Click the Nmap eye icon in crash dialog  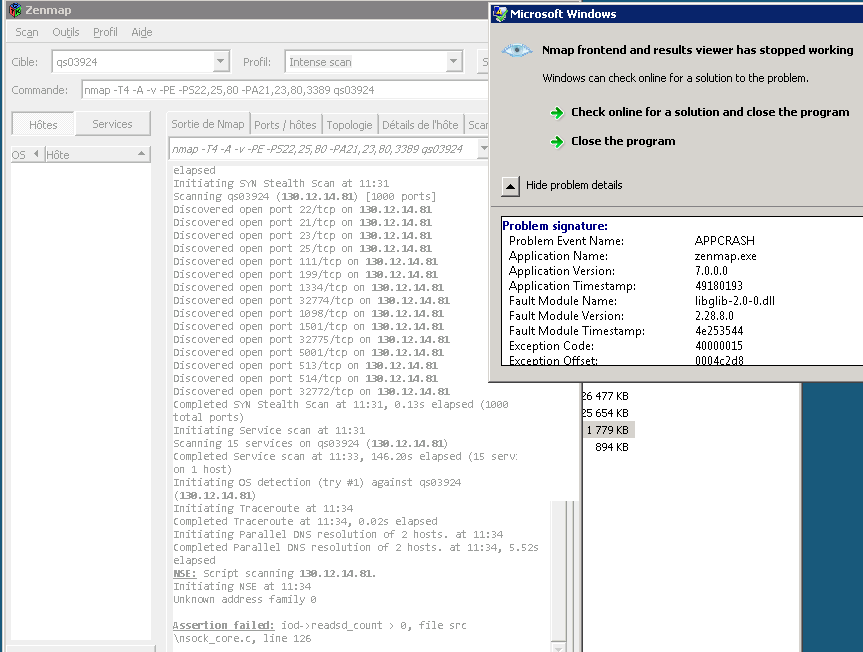[x=517, y=51]
